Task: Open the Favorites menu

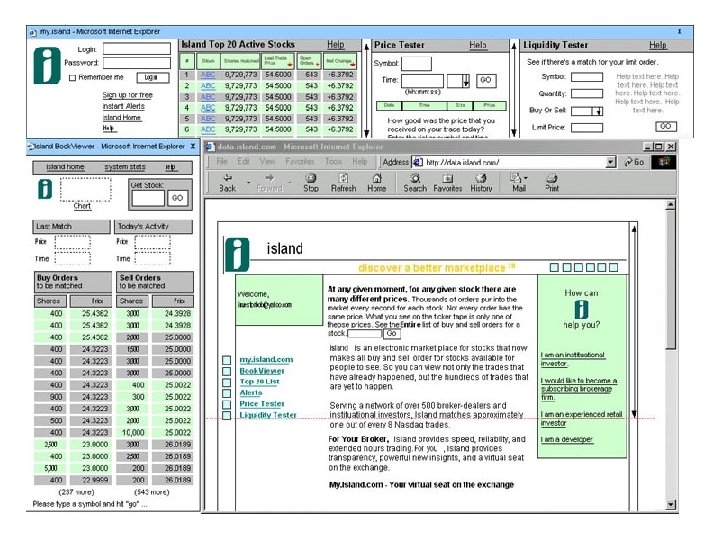Action: pos(300,162)
